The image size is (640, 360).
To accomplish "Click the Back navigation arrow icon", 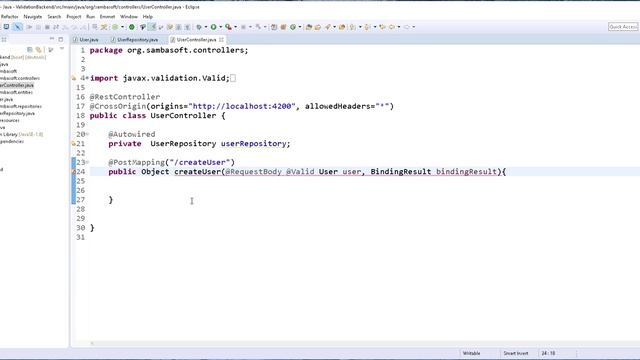I will [392, 27].
